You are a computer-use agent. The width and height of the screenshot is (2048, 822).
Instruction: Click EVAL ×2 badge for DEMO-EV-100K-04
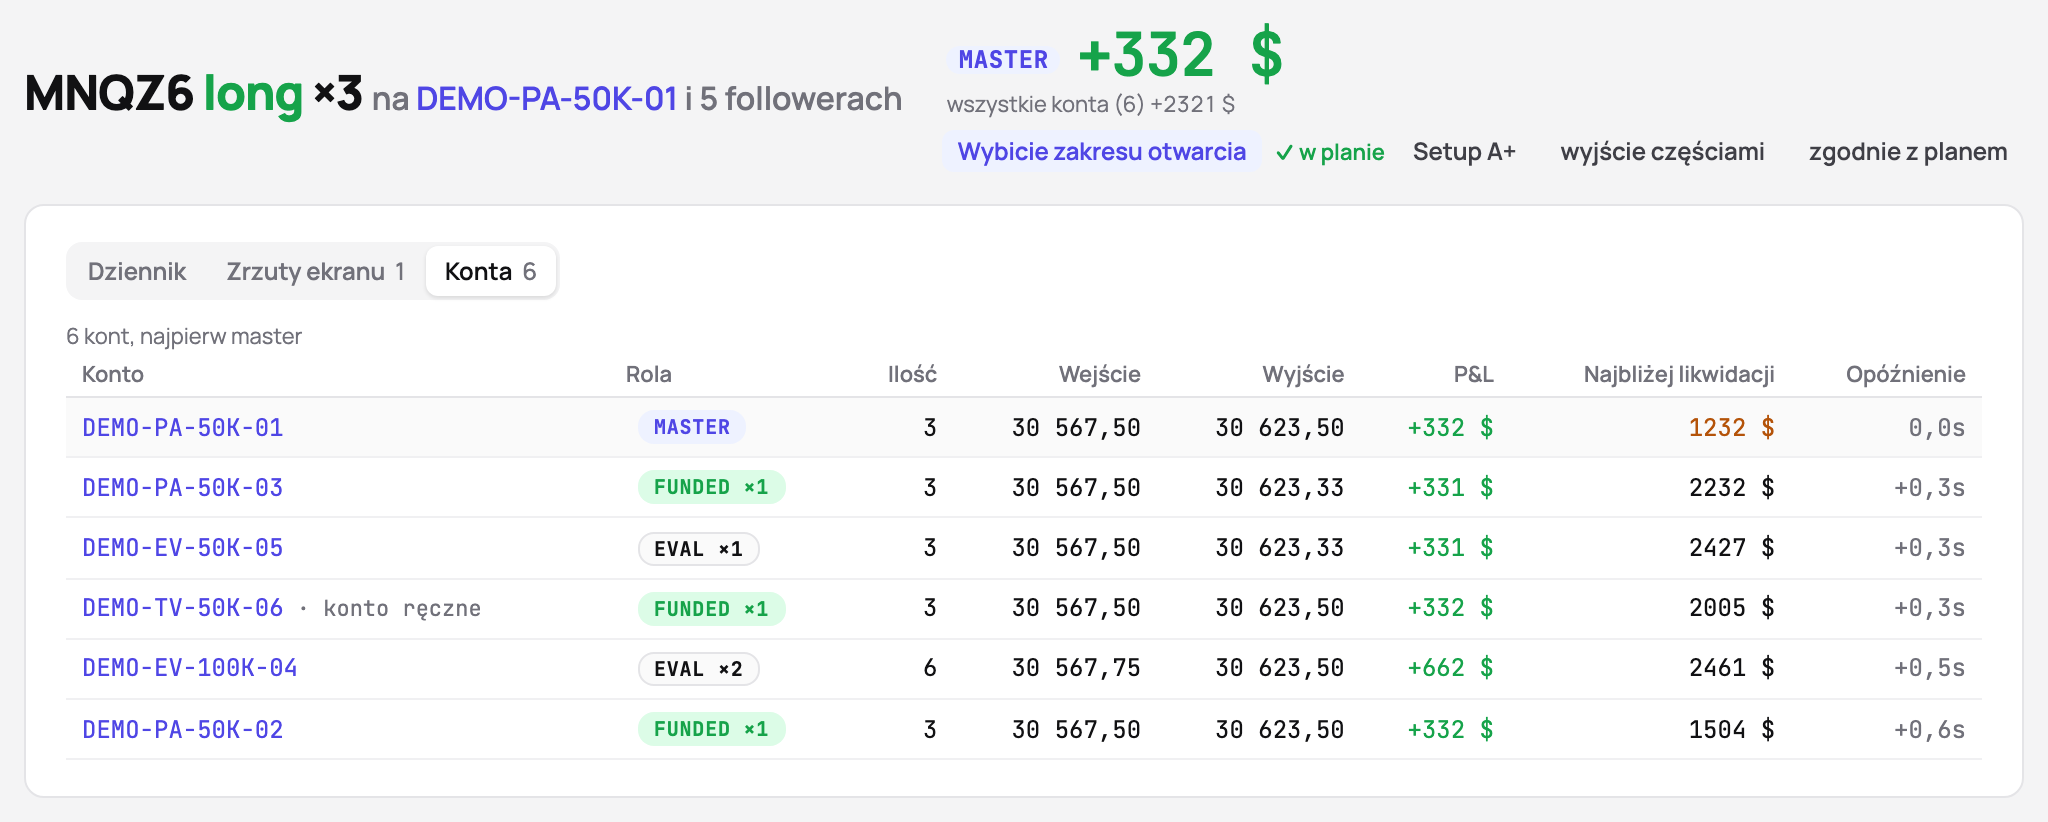tap(698, 668)
